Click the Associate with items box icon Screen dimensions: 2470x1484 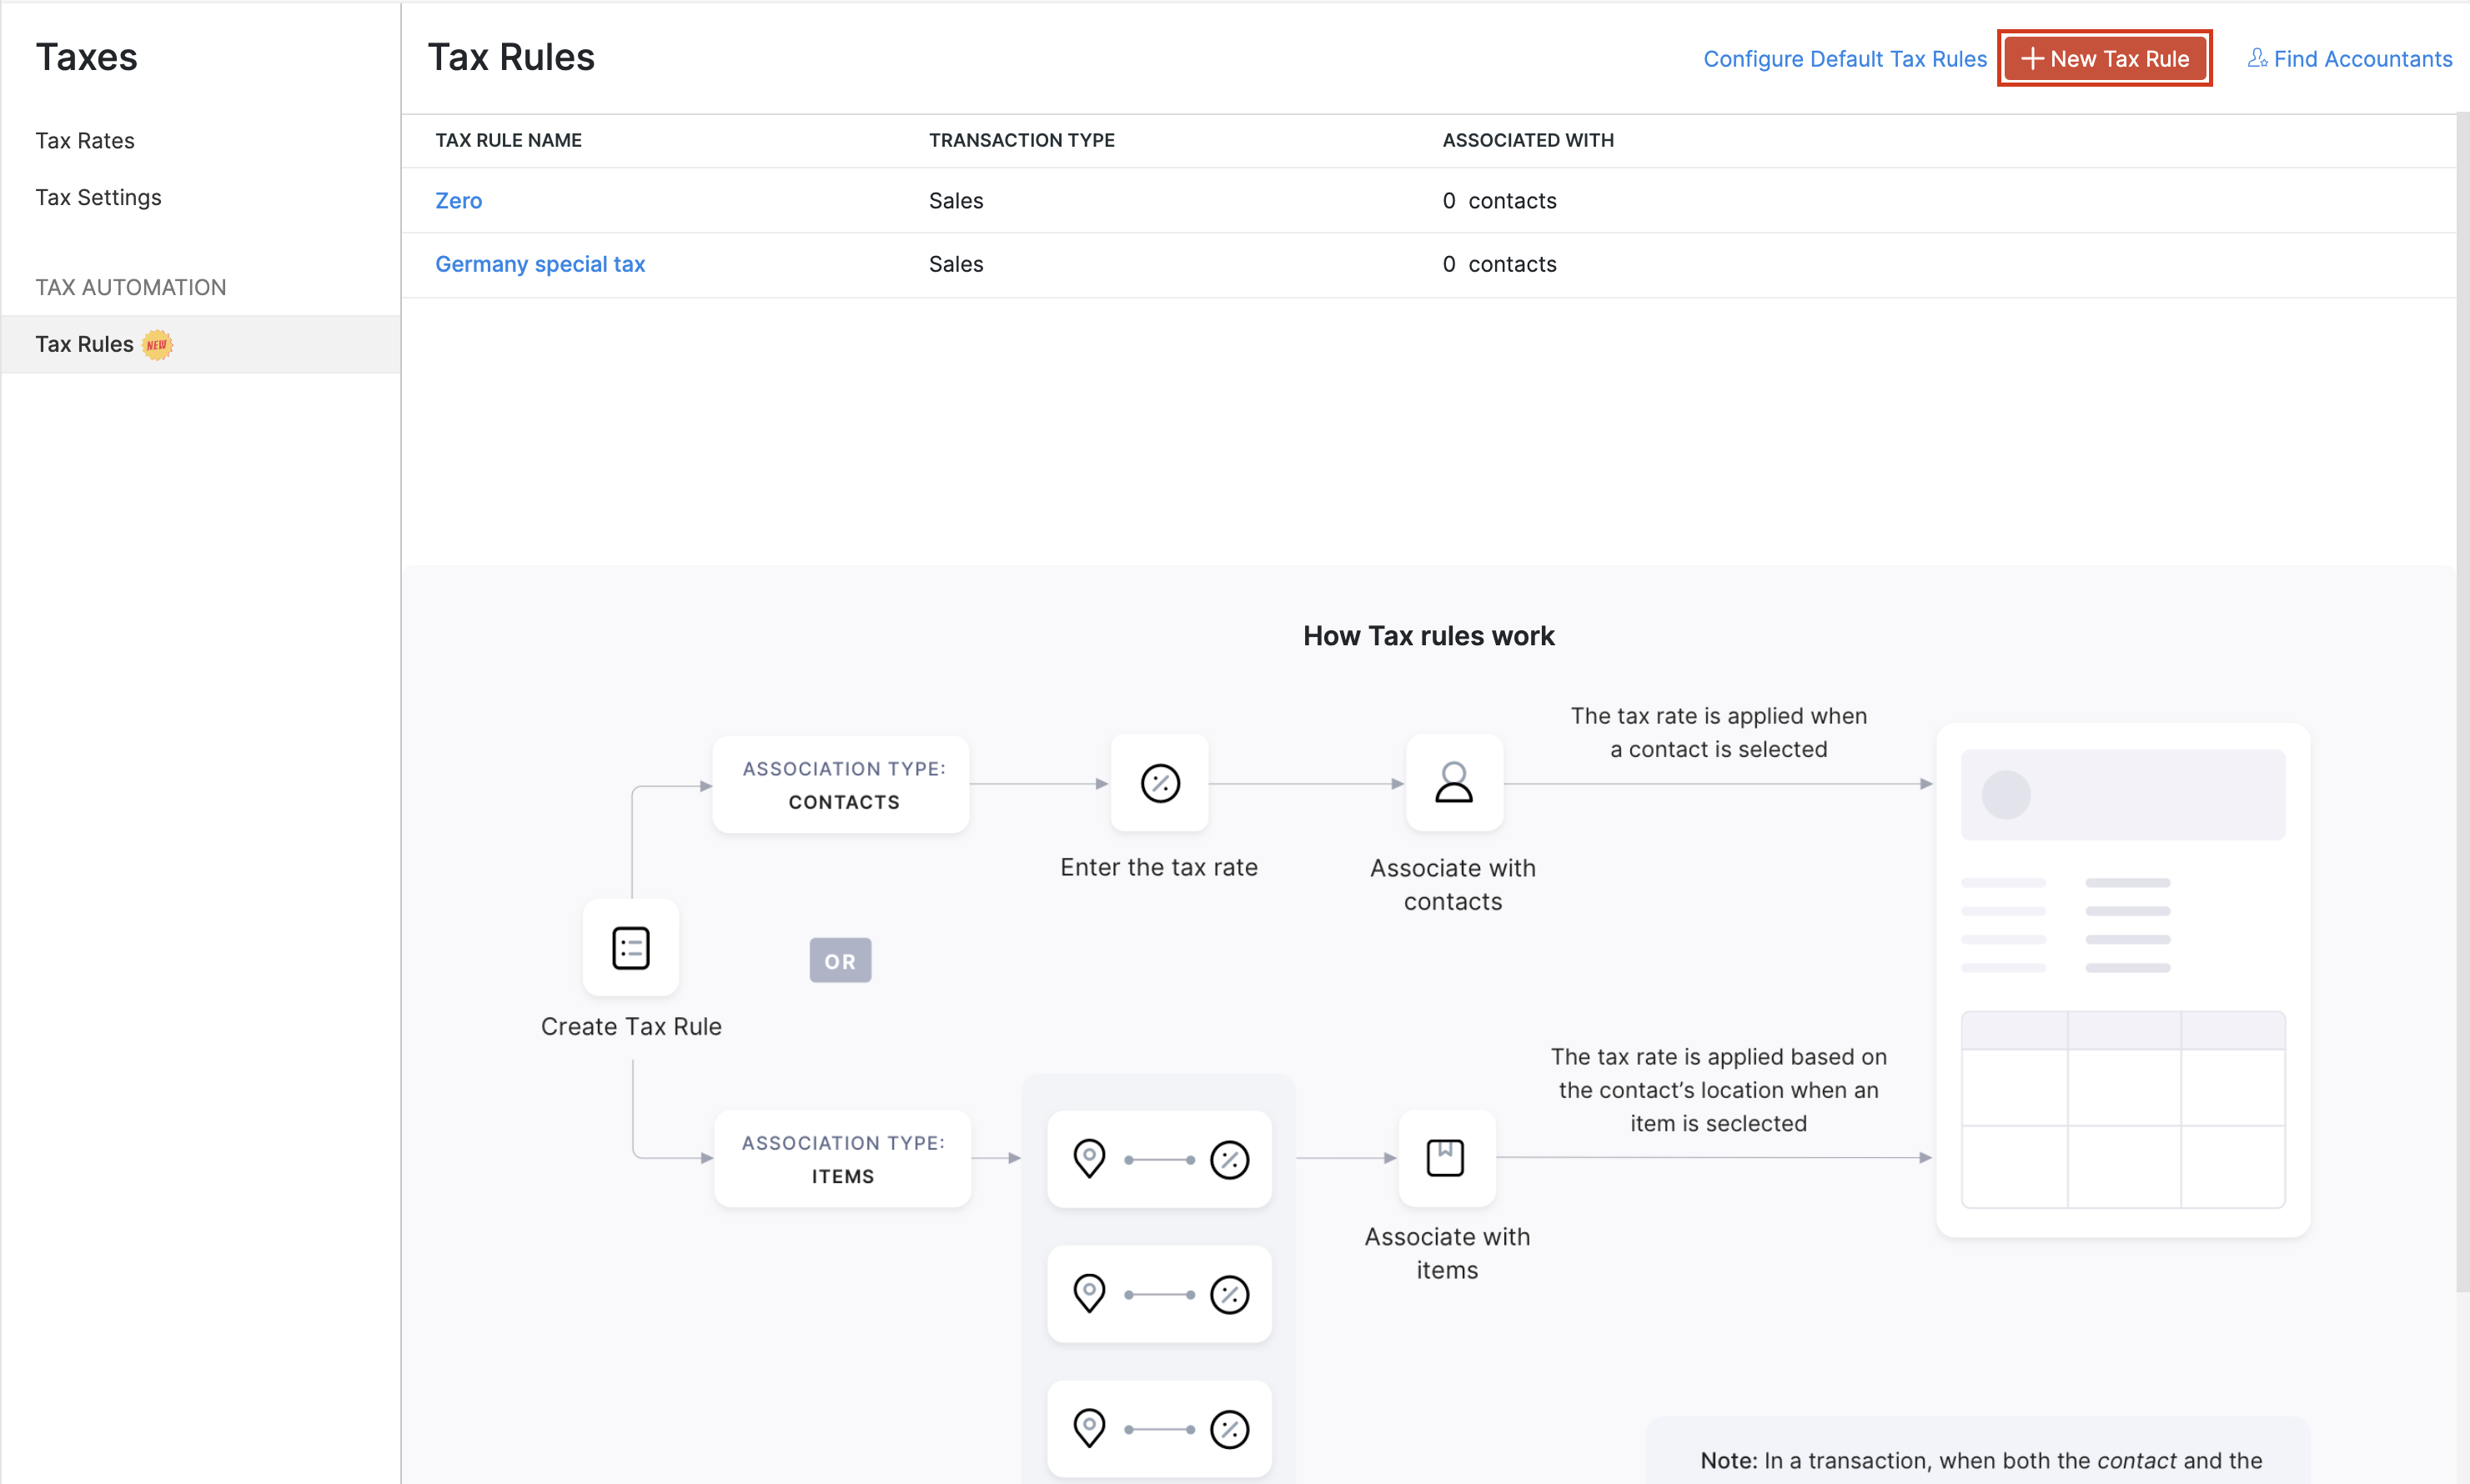pyautogui.click(x=1444, y=1157)
